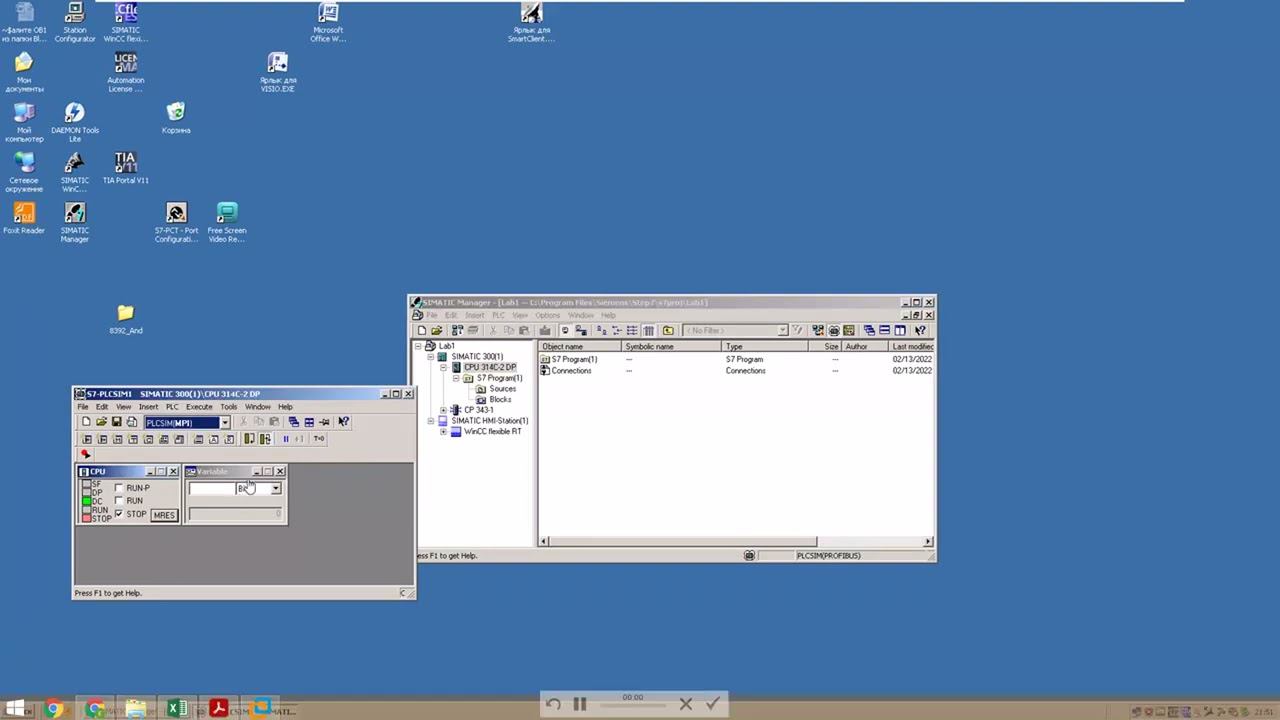Viewport: 1280px width, 720px height.
Task: Open Foxit Reader desktop shortcut
Action: point(24,218)
